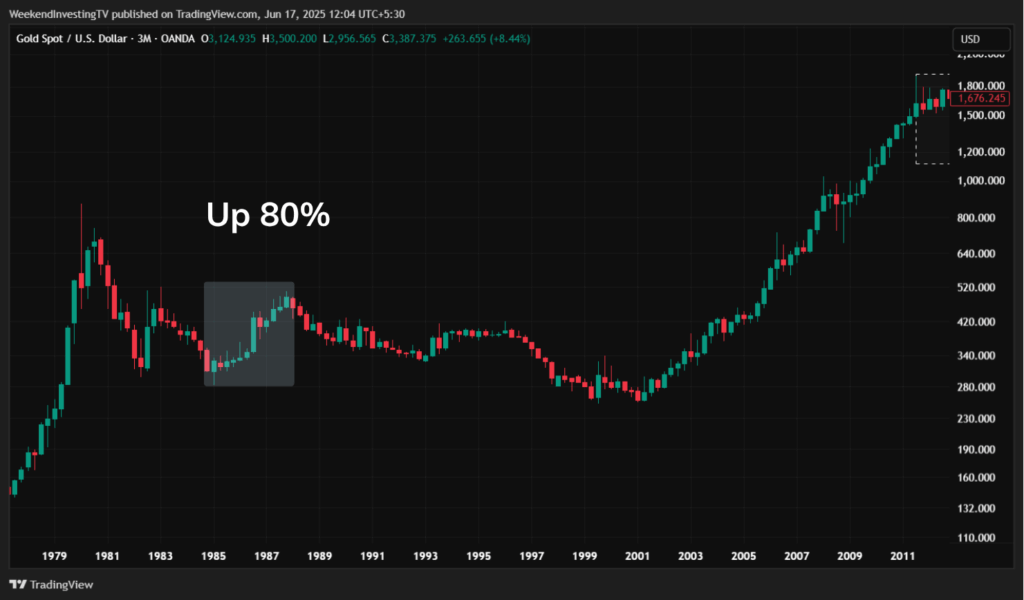Click the 1991 label on the time axis

(x=372, y=556)
